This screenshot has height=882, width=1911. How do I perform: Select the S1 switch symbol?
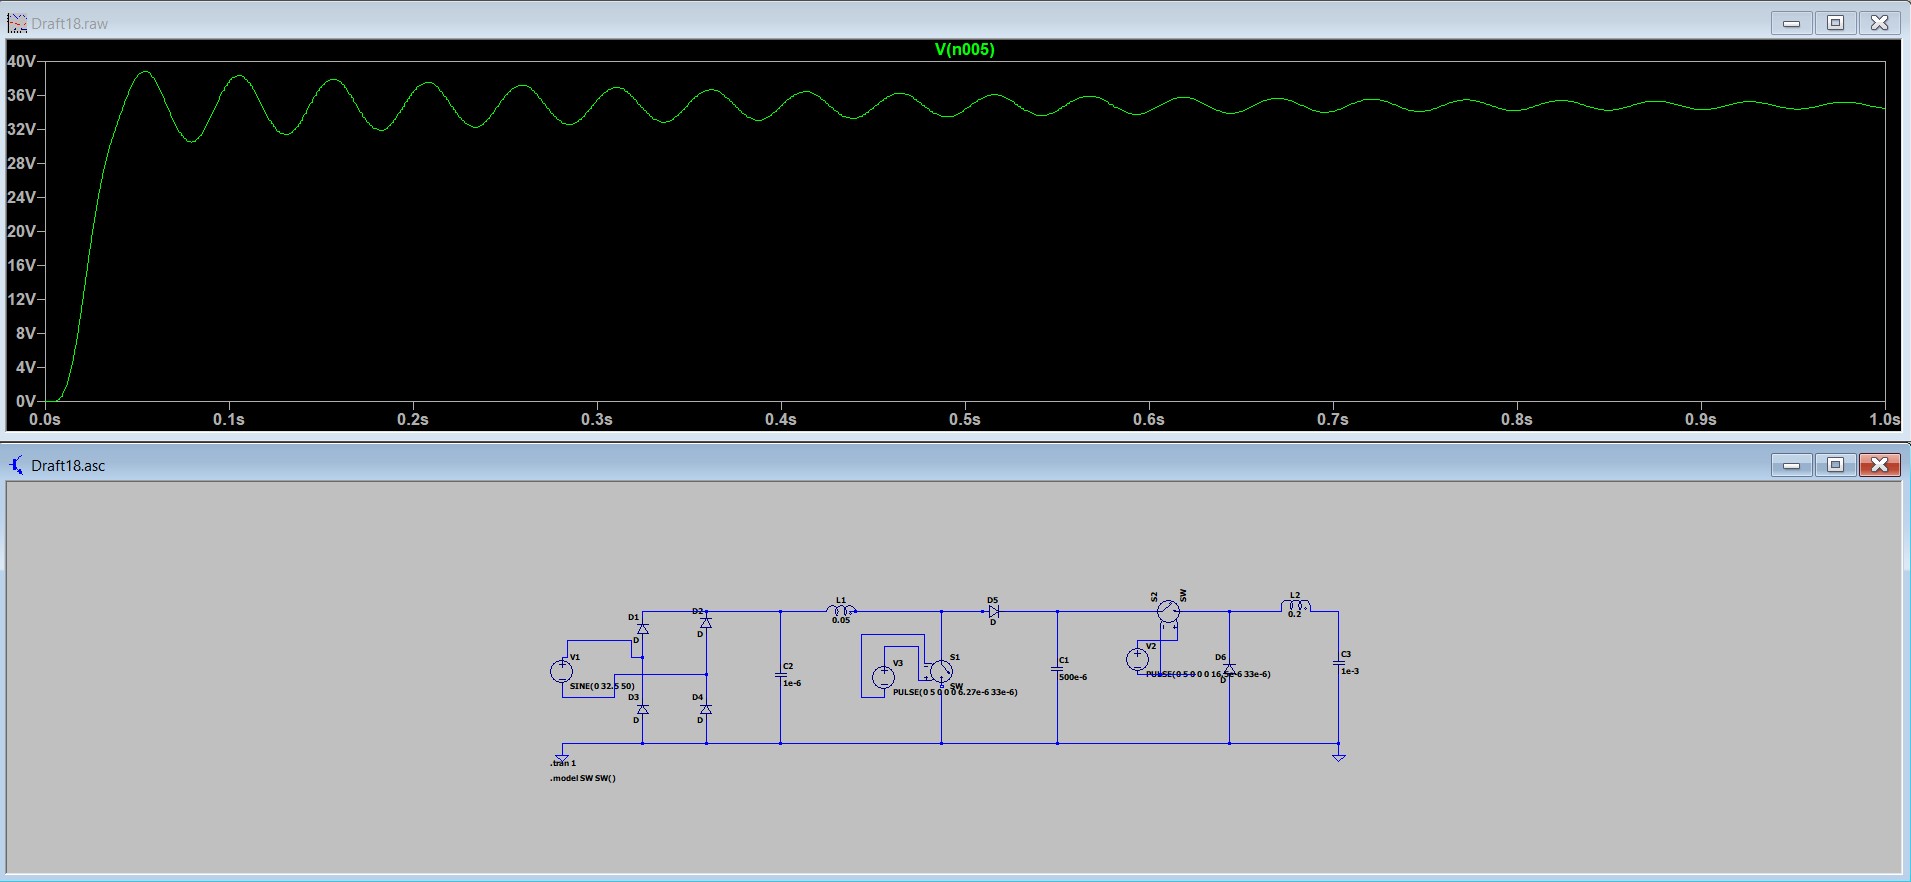(x=941, y=671)
